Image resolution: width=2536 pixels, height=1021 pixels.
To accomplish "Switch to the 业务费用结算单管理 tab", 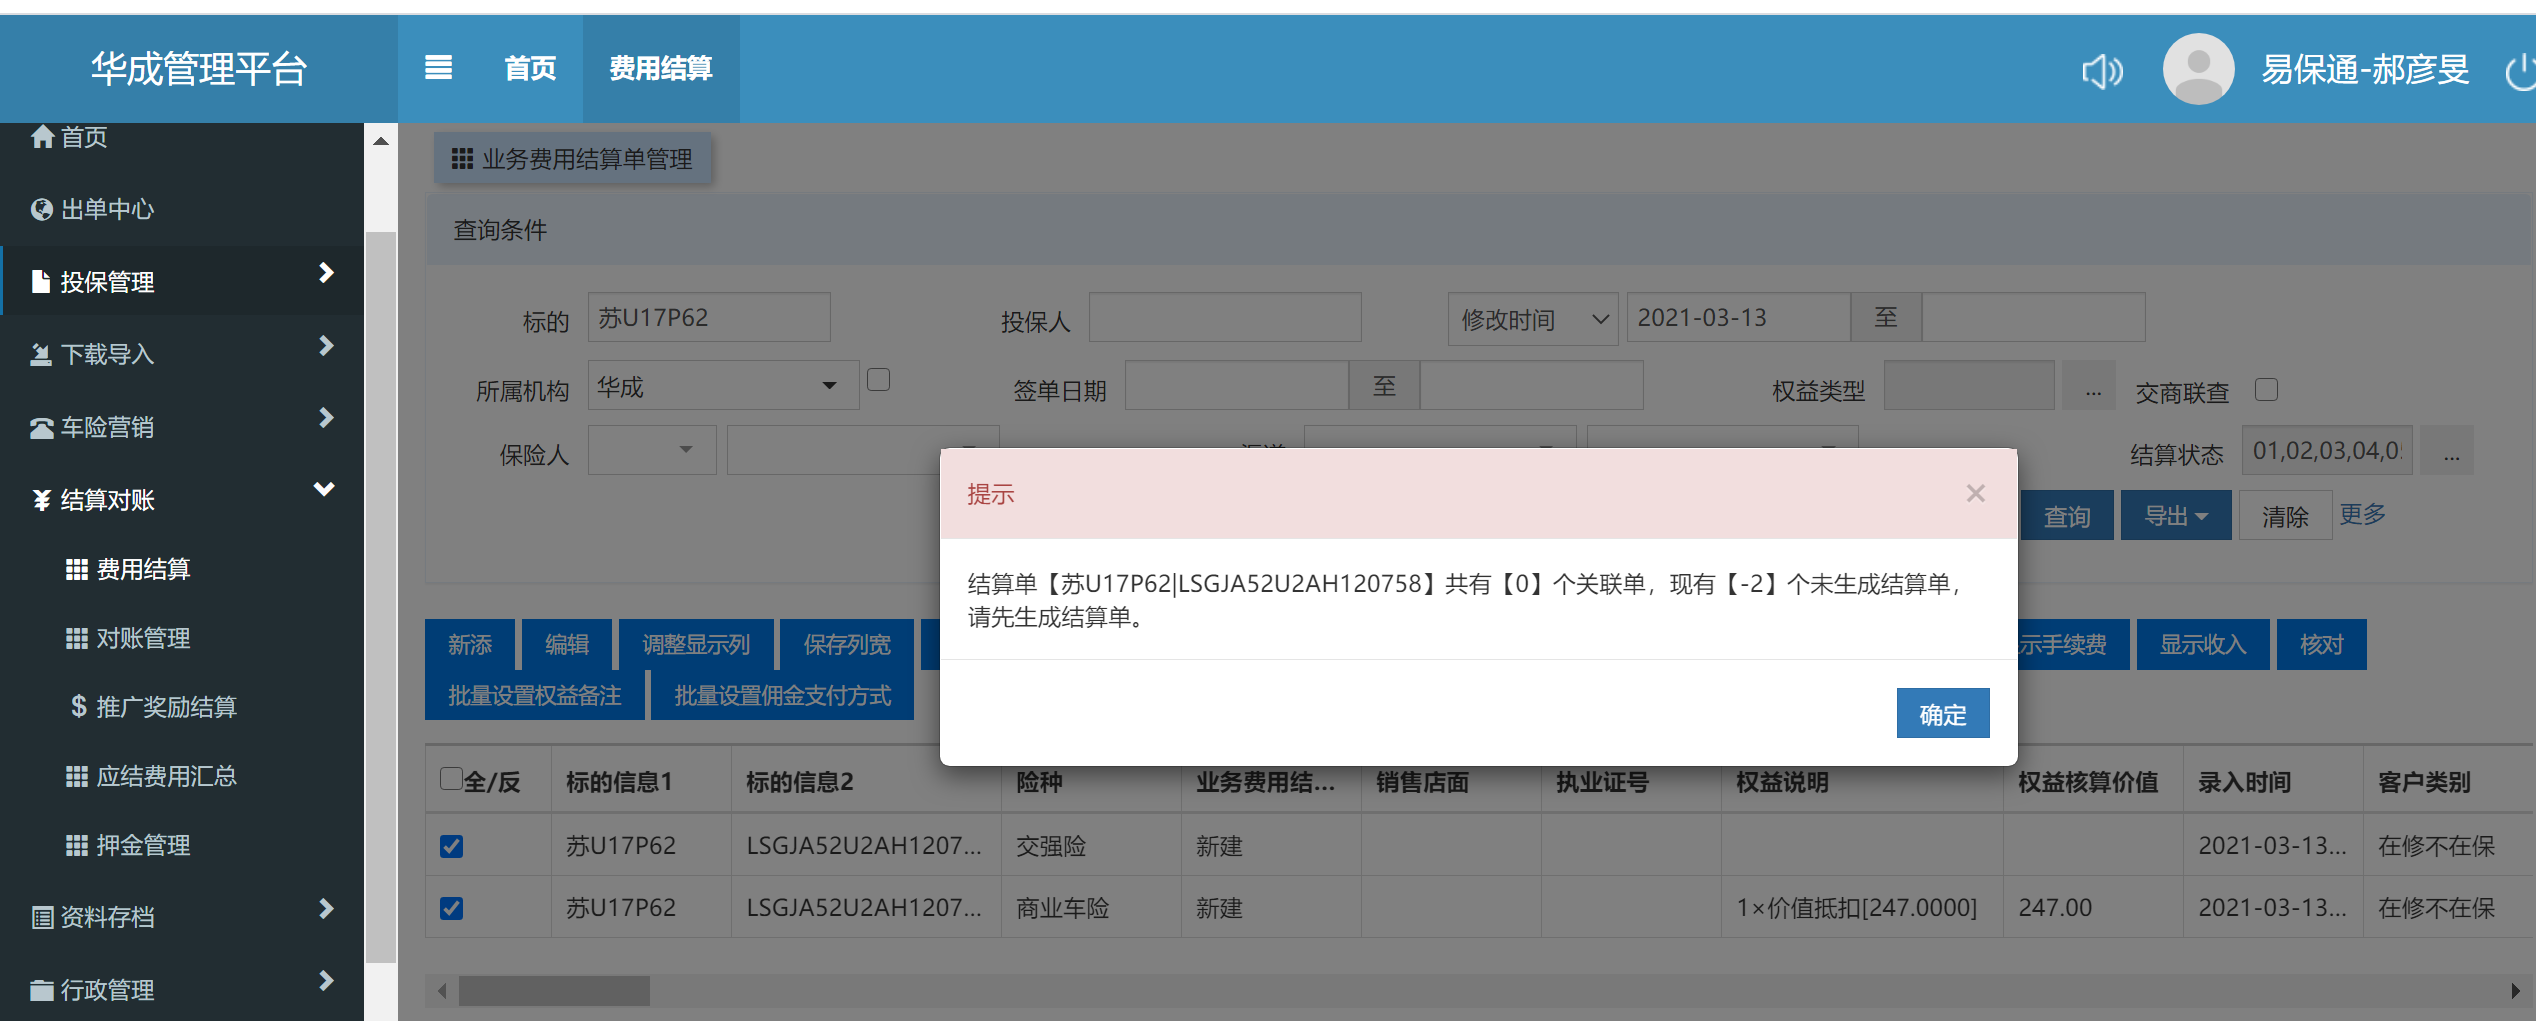I will coord(572,158).
